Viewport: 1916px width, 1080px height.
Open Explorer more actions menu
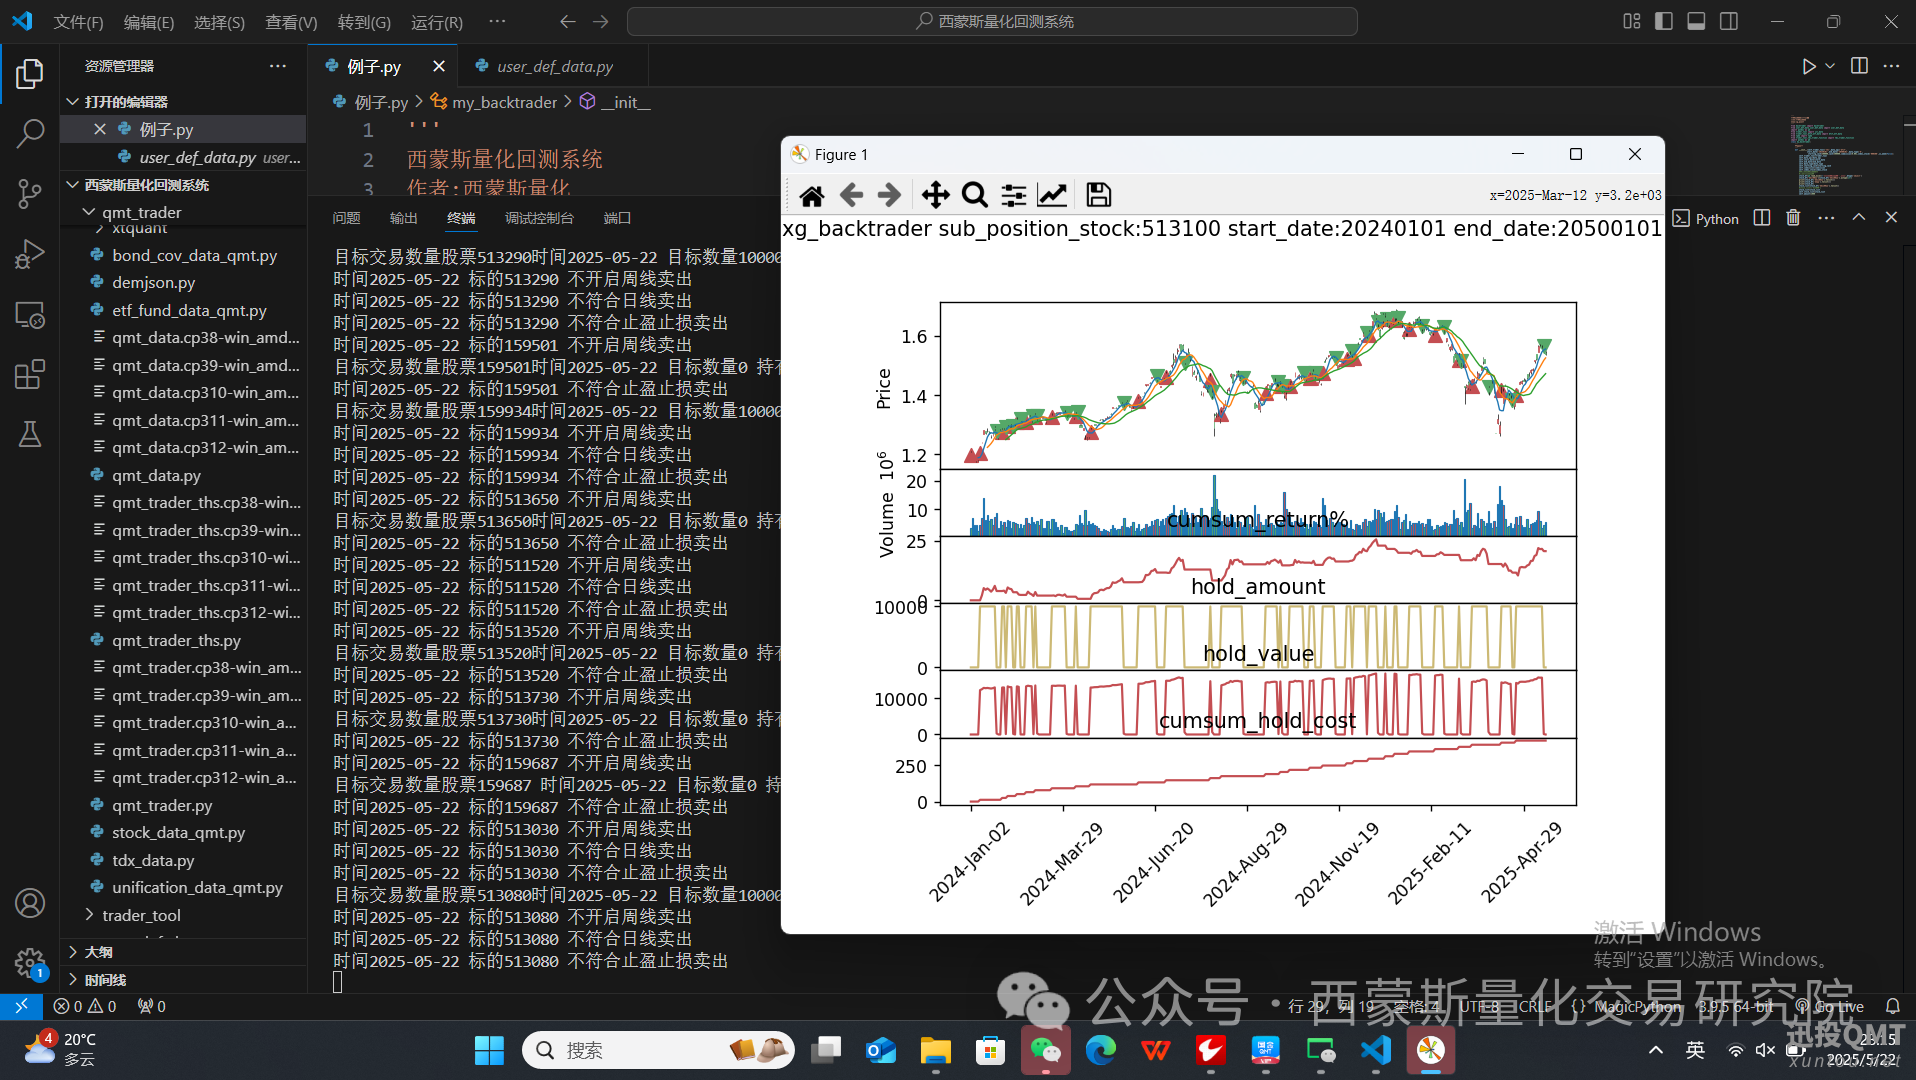point(278,66)
